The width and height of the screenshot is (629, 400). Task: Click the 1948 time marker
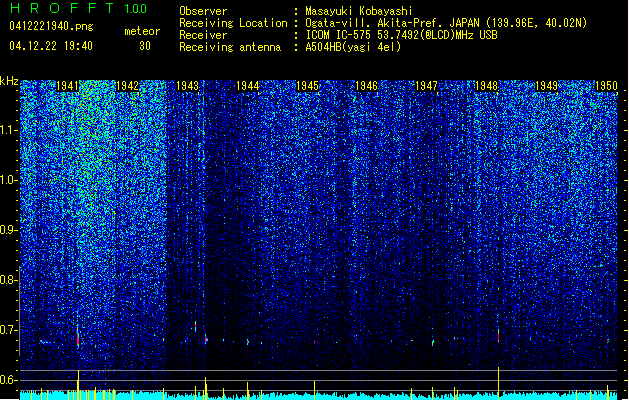[486, 86]
